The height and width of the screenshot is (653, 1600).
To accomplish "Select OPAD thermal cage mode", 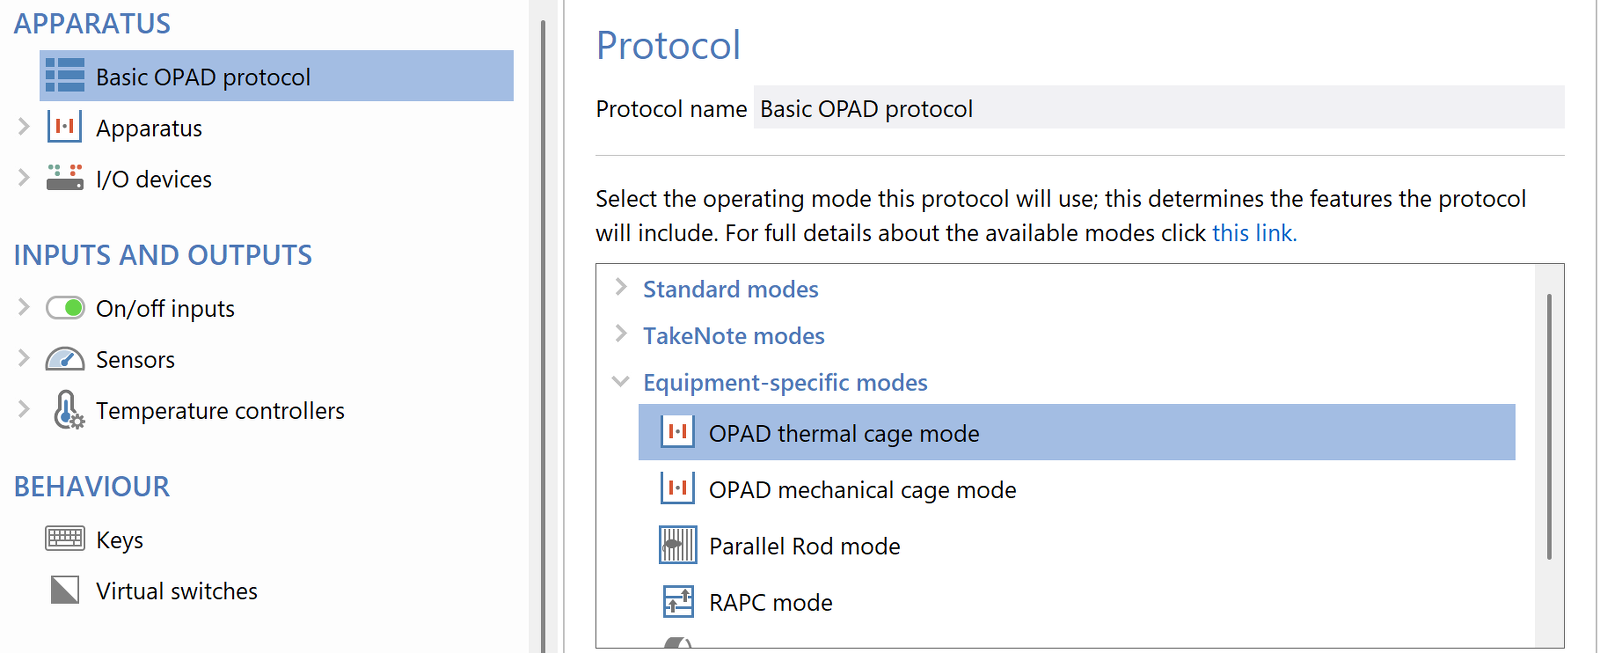I will [x=844, y=433].
